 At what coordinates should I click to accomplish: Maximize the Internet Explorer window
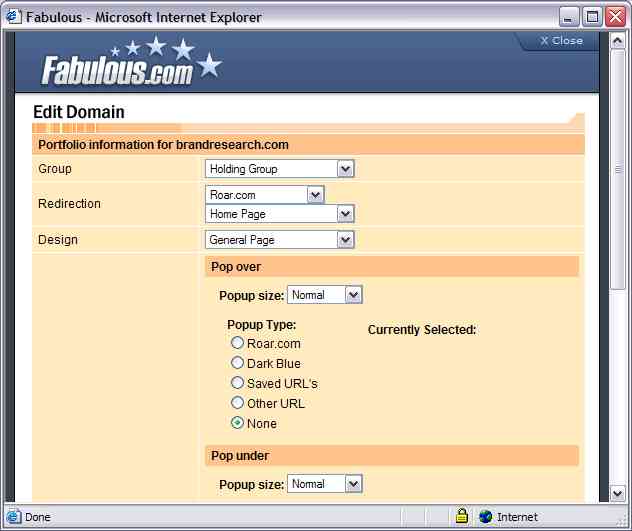(x=592, y=17)
